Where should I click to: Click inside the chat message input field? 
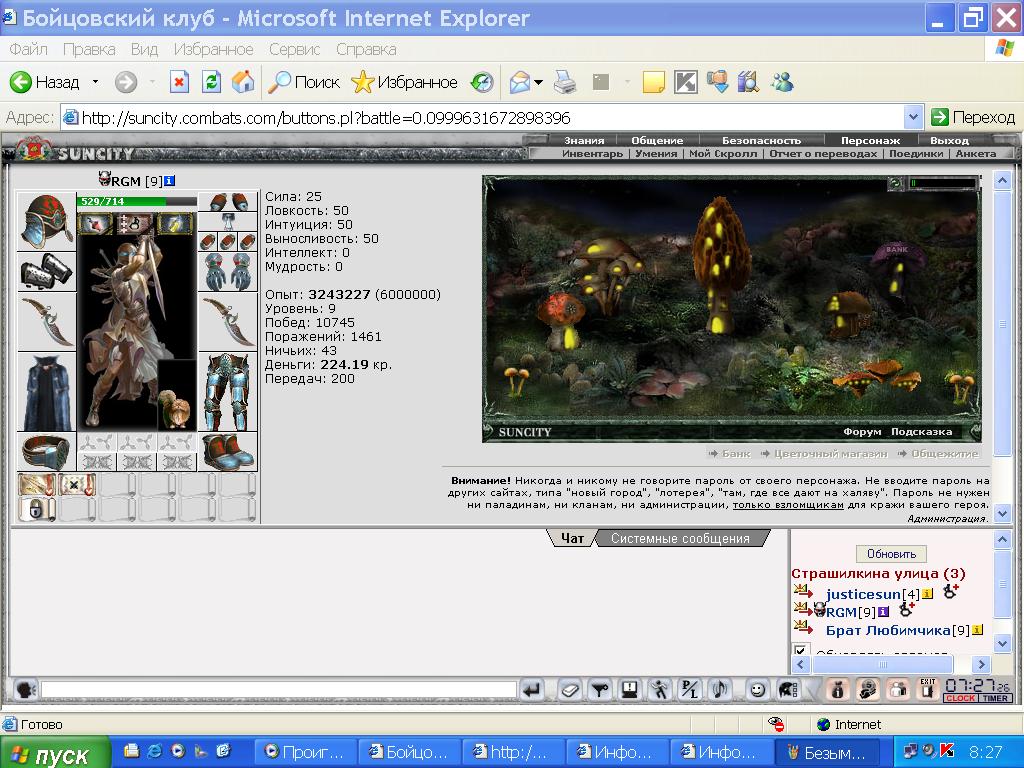point(279,690)
